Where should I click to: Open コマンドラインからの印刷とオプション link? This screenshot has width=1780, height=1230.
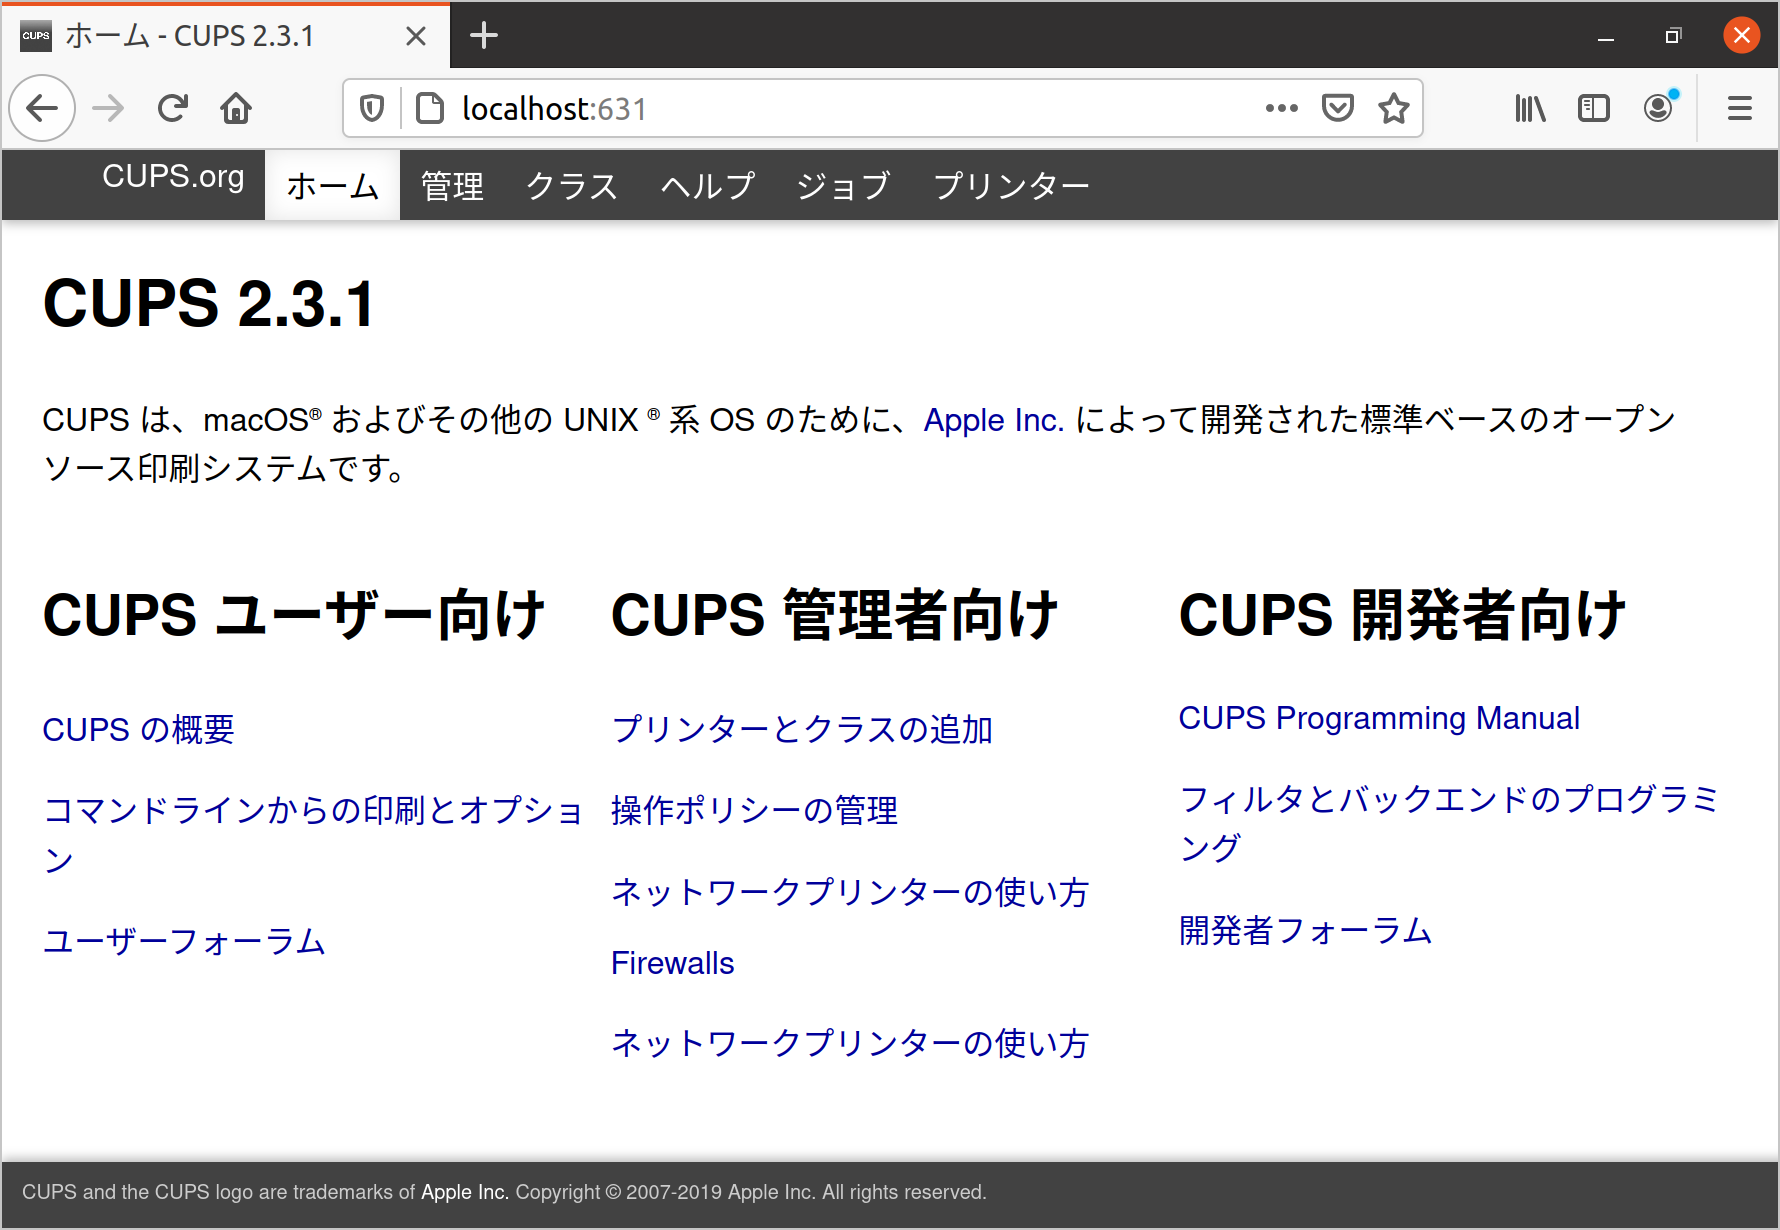(x=312, y=834)
